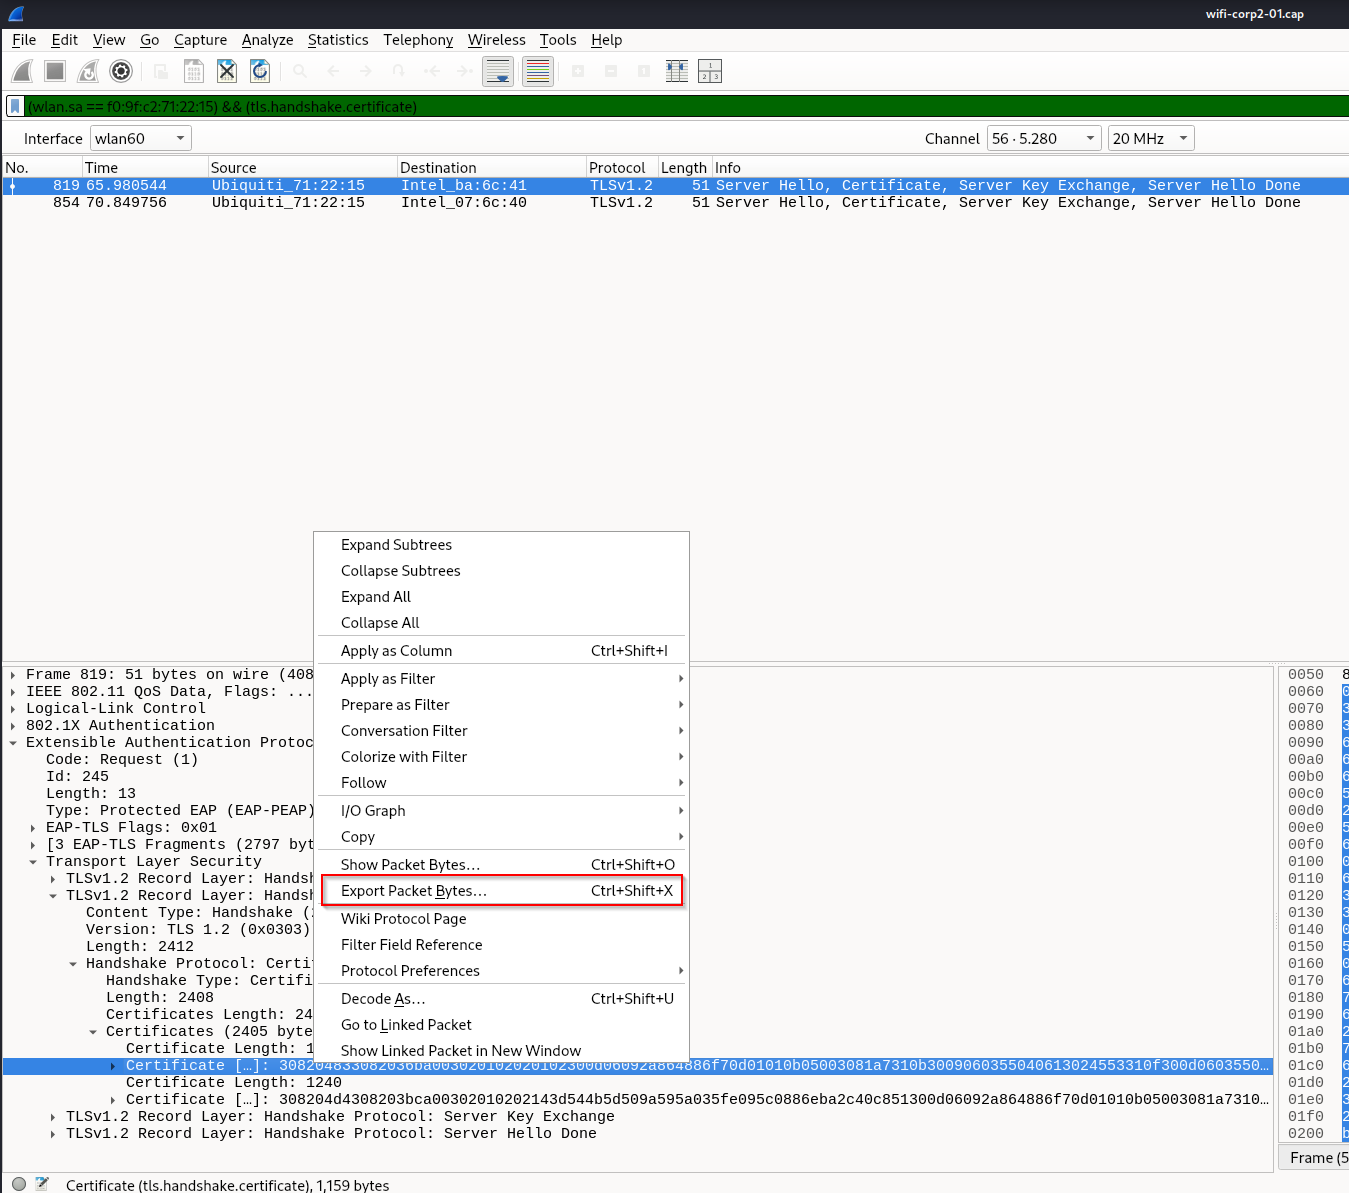This screenshot has width=1349, height=1193.
Task: Open the Wireless menu
Action: (496, 40)
